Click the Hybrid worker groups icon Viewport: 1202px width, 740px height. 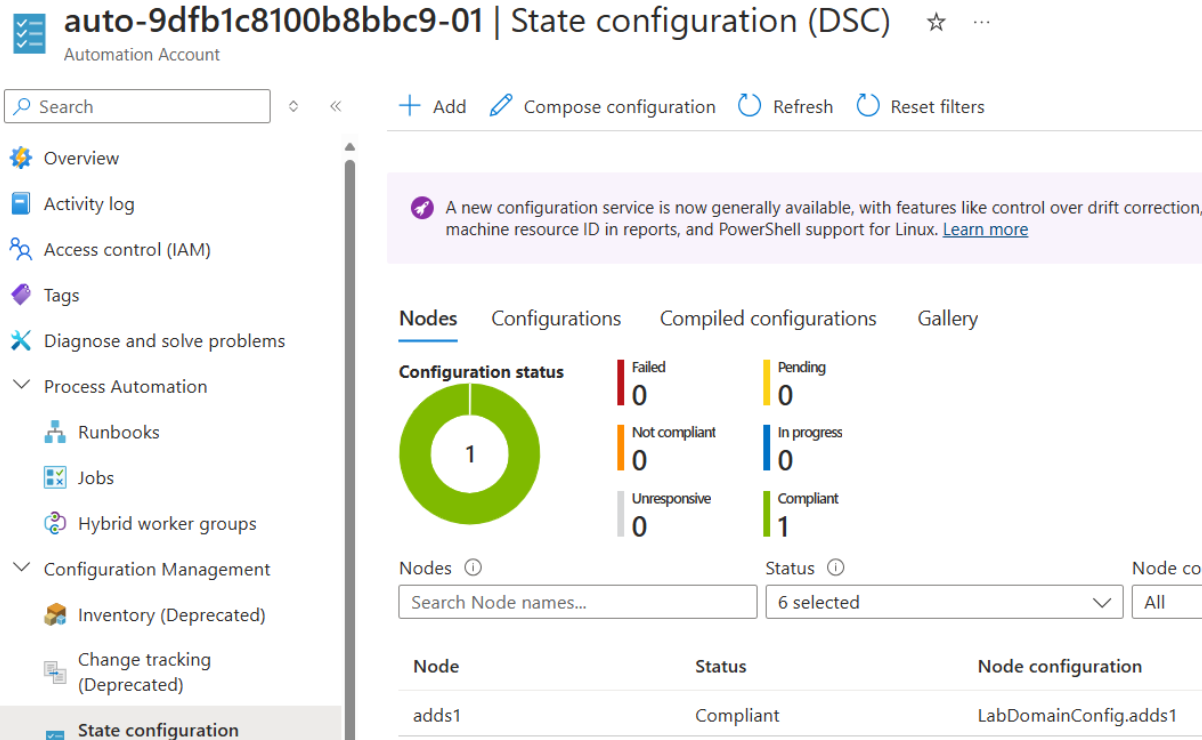click(55, 524)
